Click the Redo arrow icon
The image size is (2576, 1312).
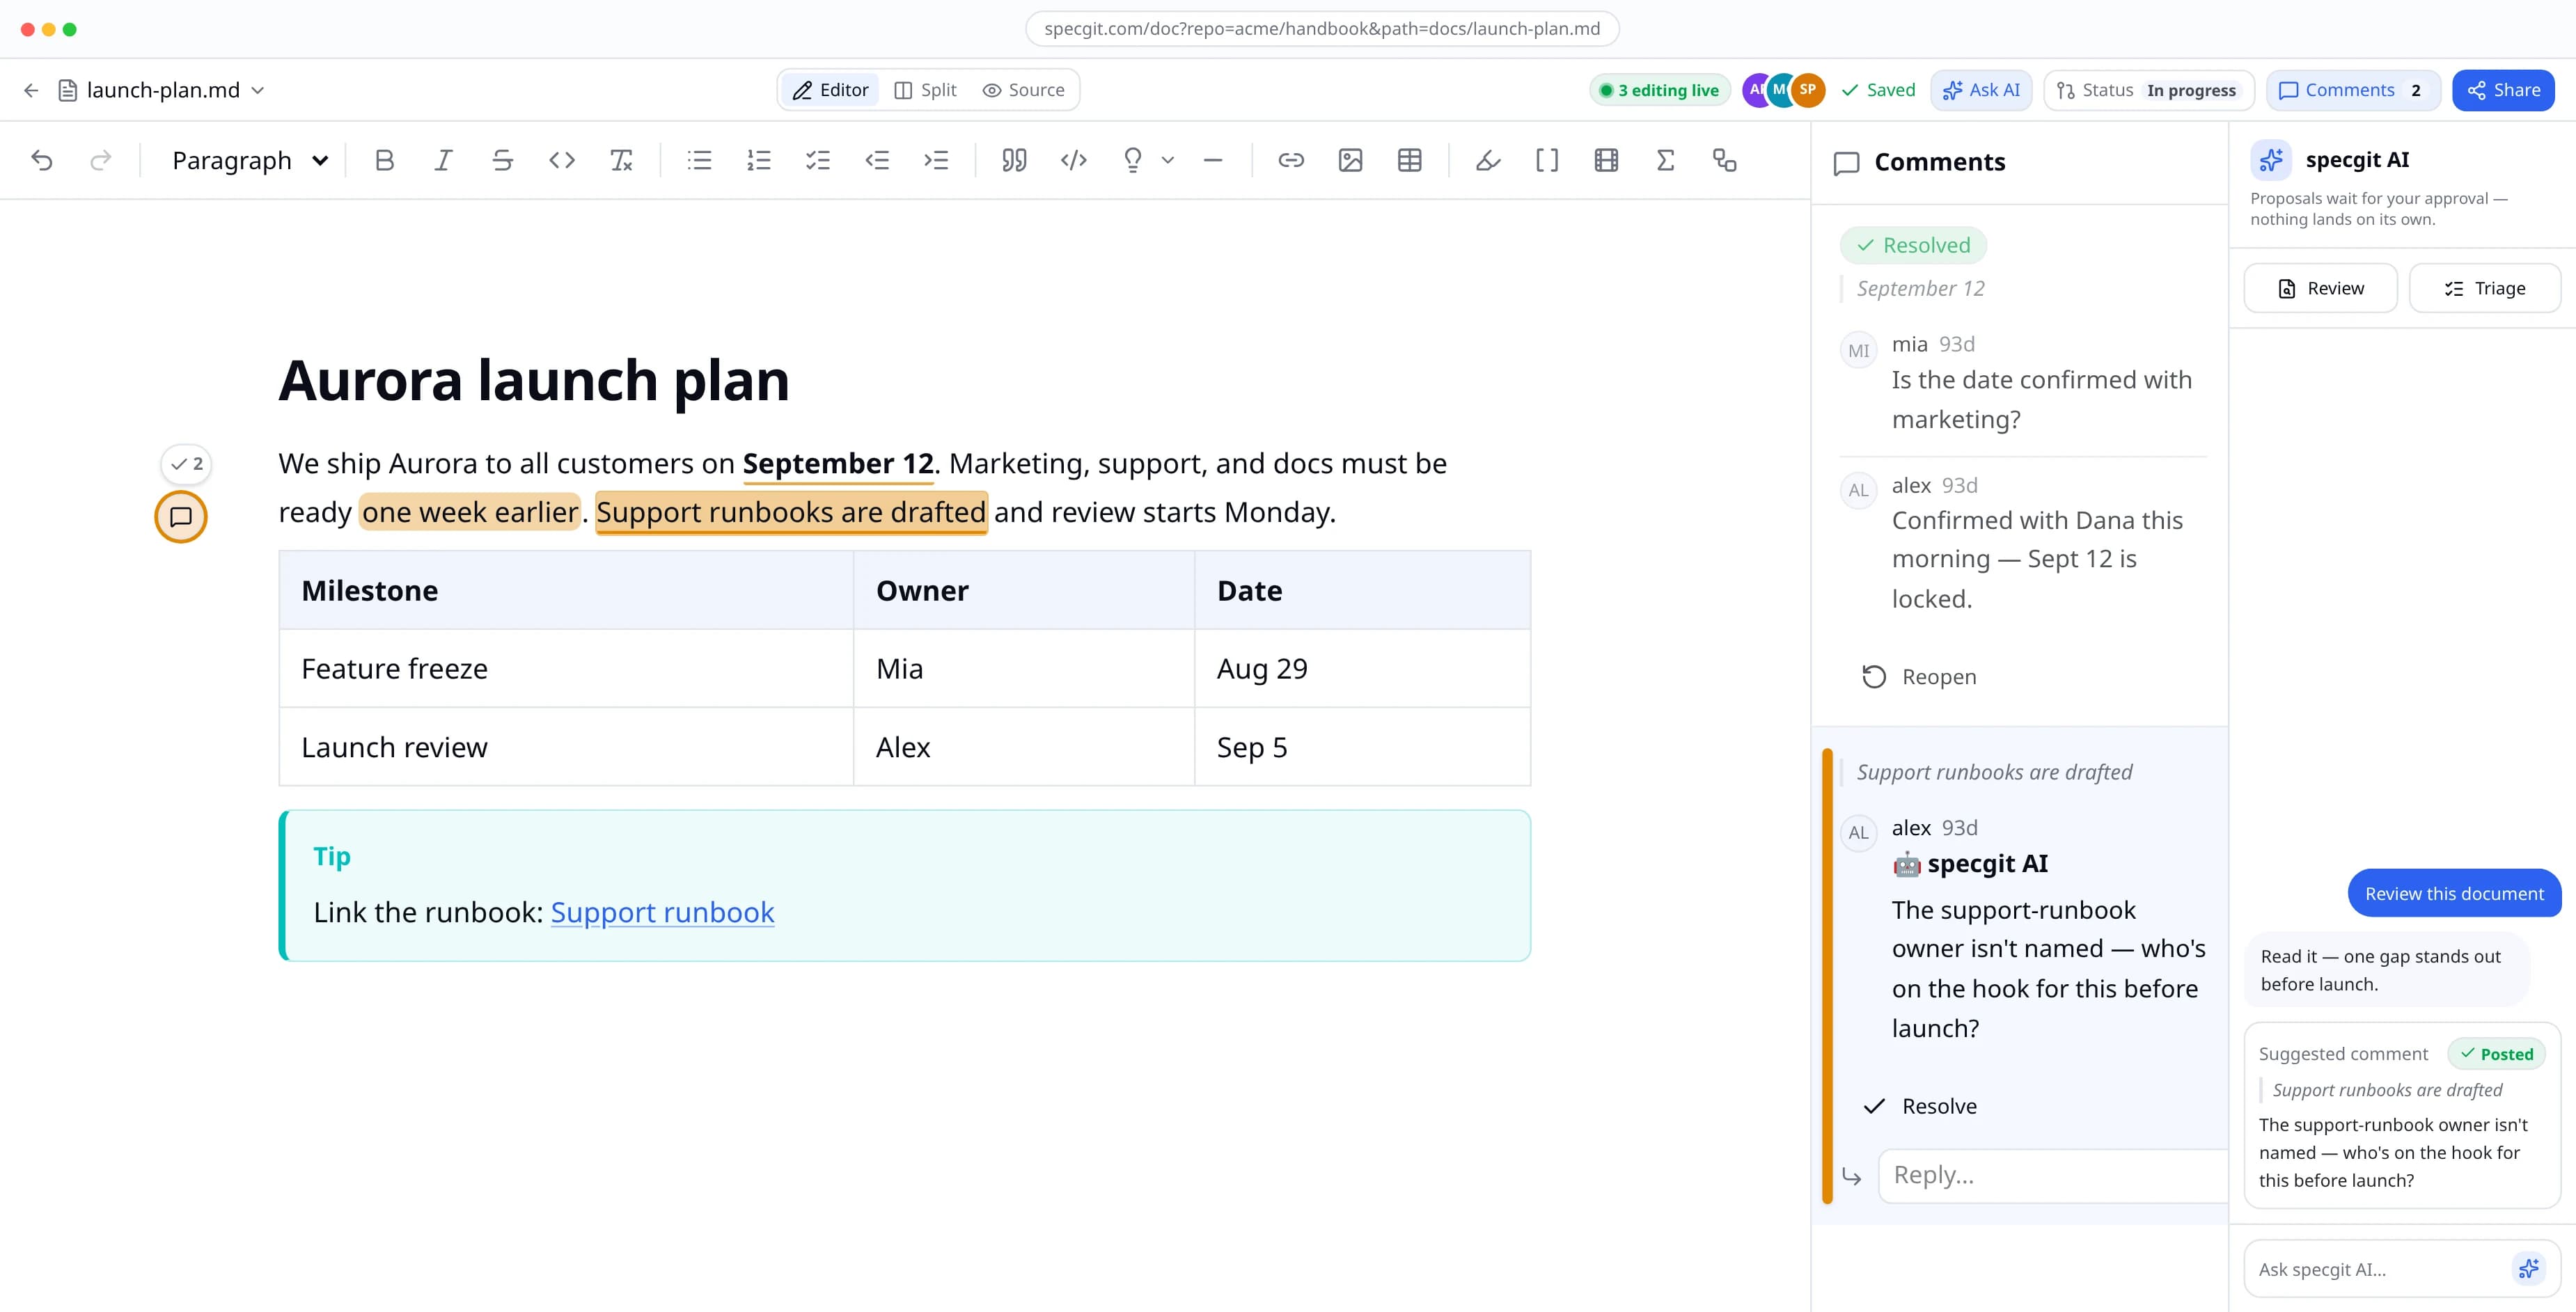coord(100,160)
